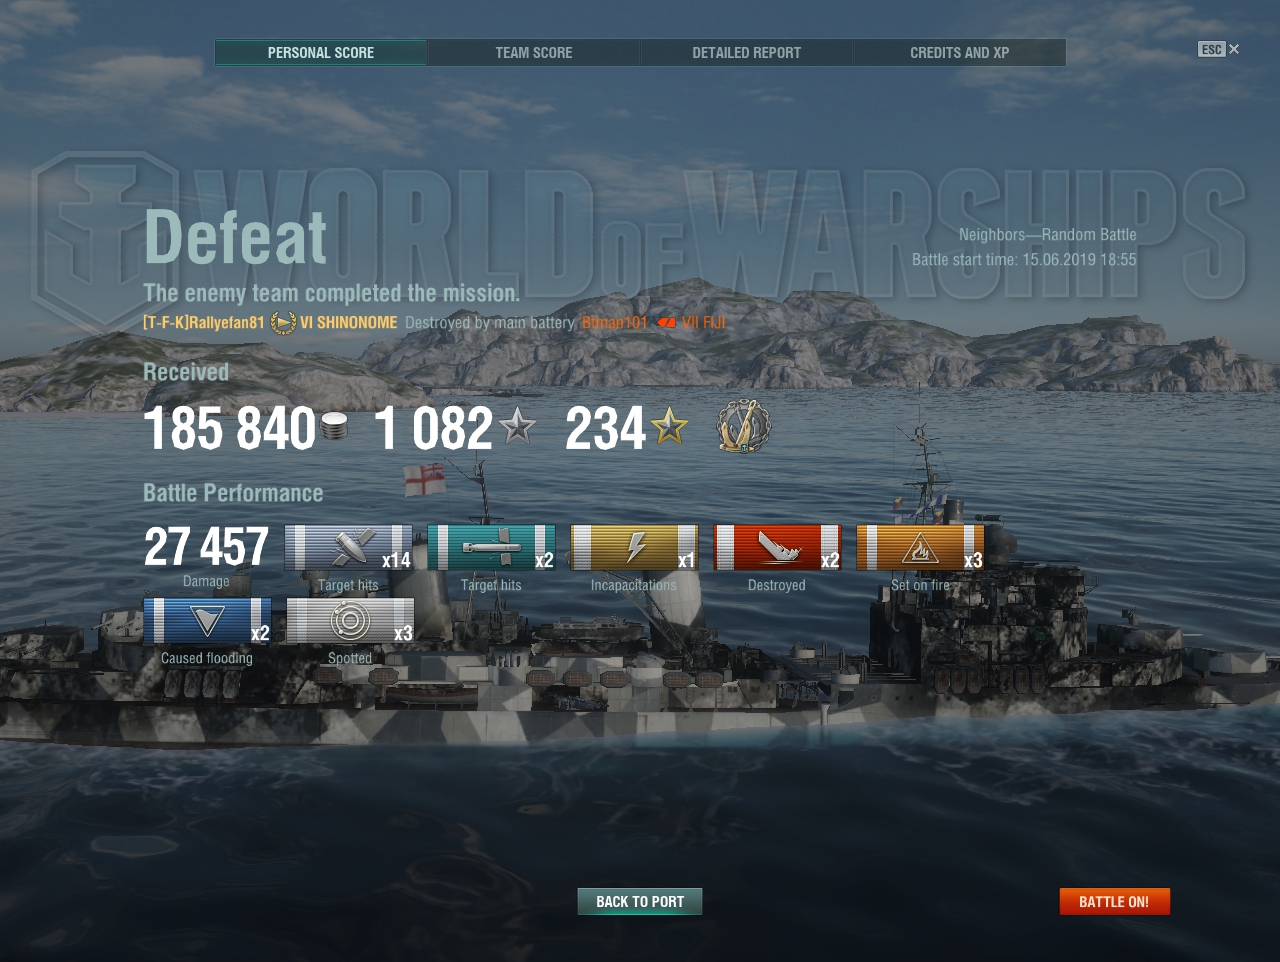Click the grey Spotted ribbon
The width and height of the screenshot is (1280, 962).
350,621
